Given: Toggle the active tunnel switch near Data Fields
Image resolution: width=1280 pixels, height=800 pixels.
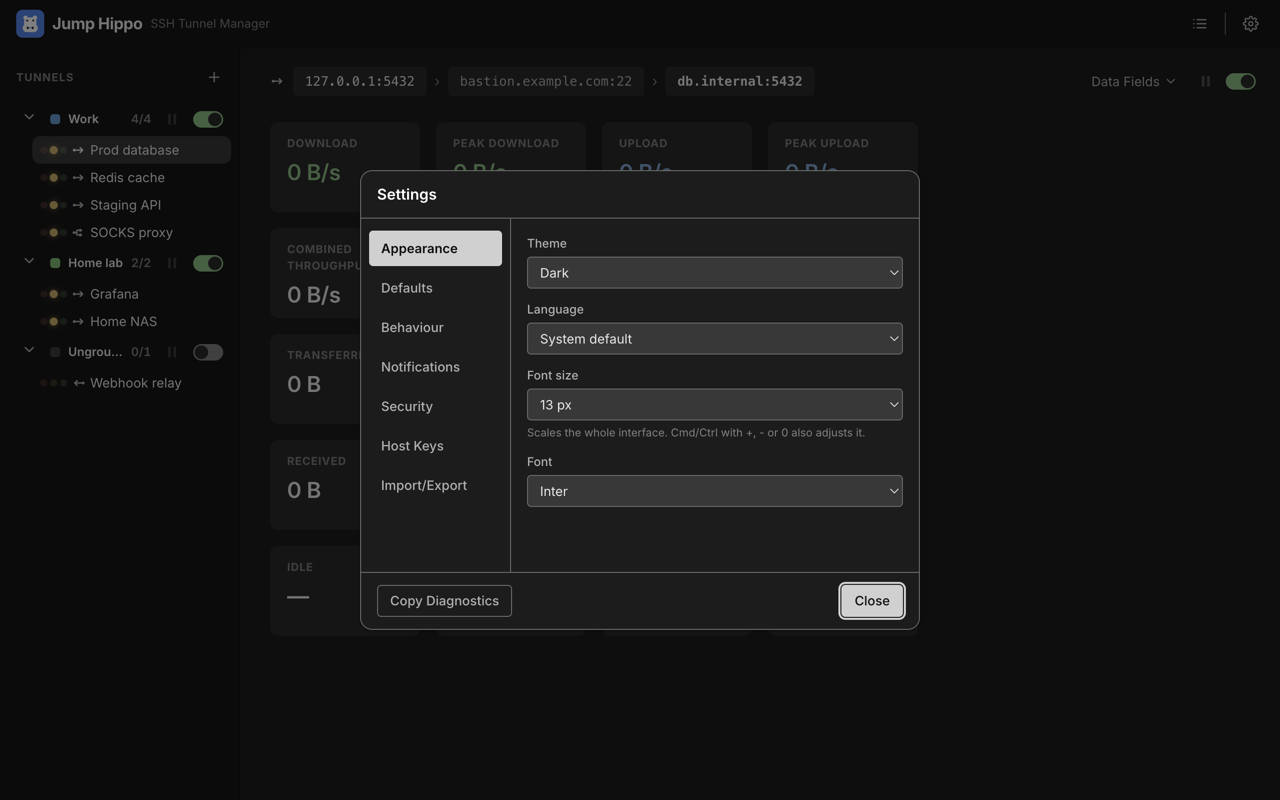Looking at the screenshot, I should (1241, 81).
